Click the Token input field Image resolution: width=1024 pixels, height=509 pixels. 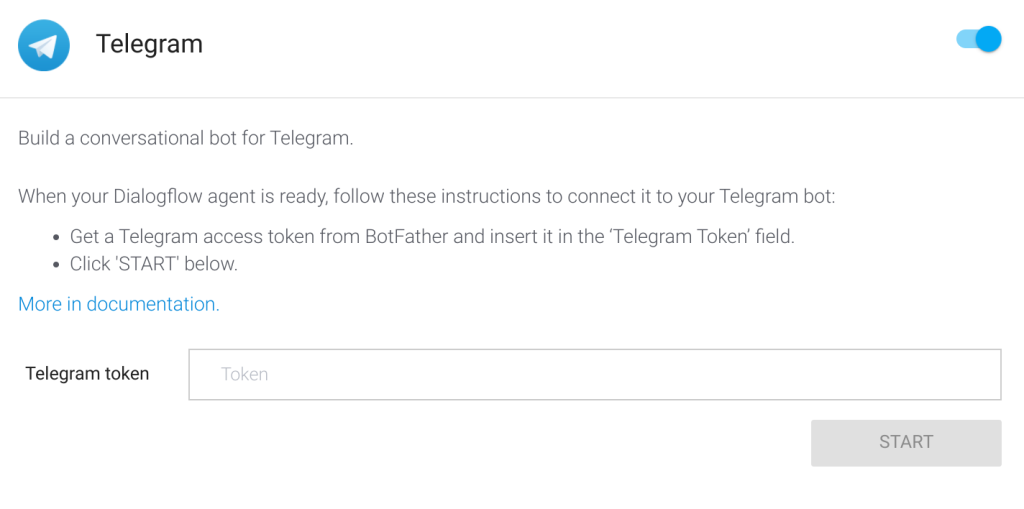coord(595,374)
